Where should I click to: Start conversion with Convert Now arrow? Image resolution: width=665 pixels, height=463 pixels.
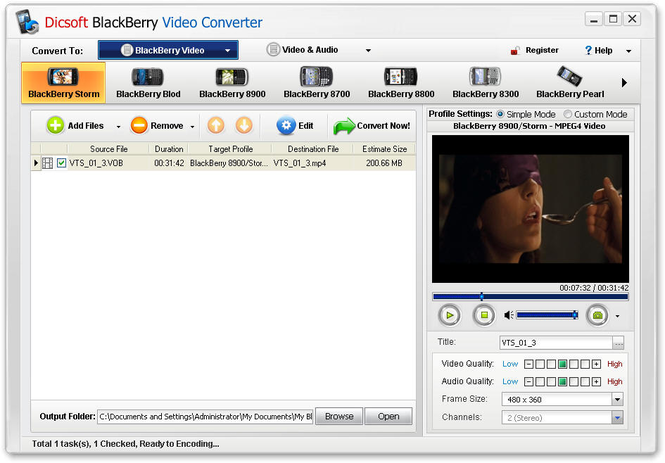344,126
